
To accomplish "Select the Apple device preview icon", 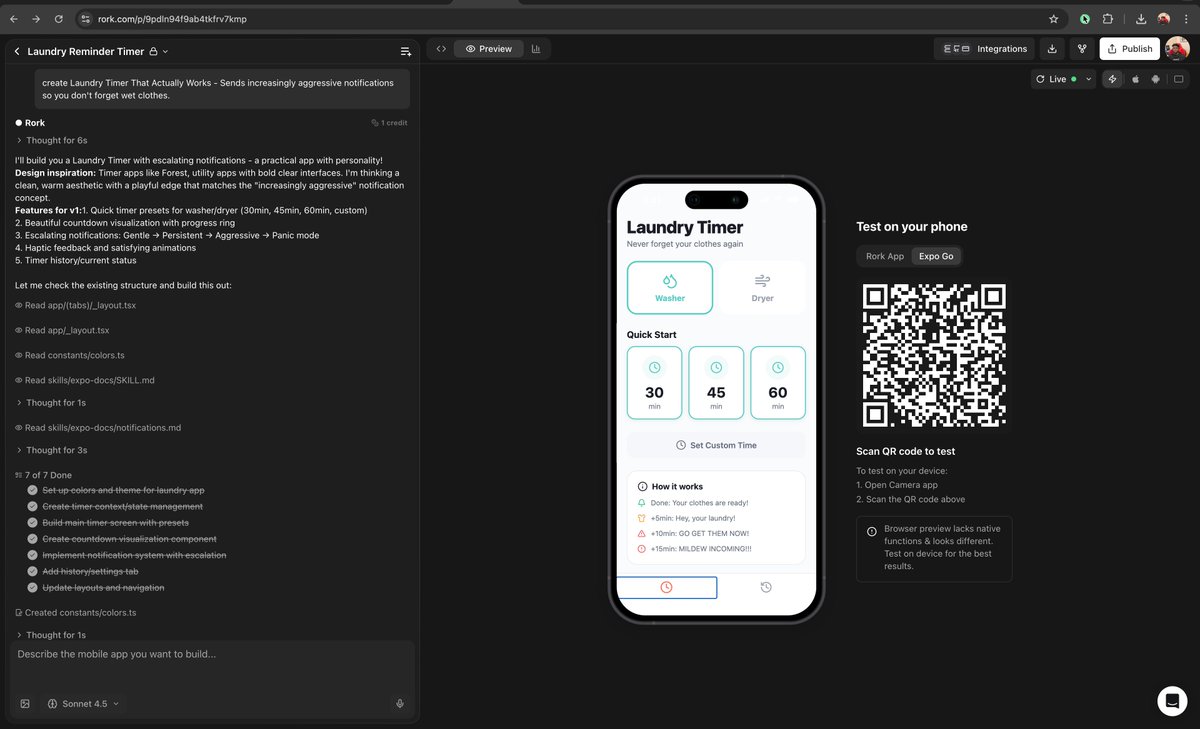I will (x=1135, y=79).
